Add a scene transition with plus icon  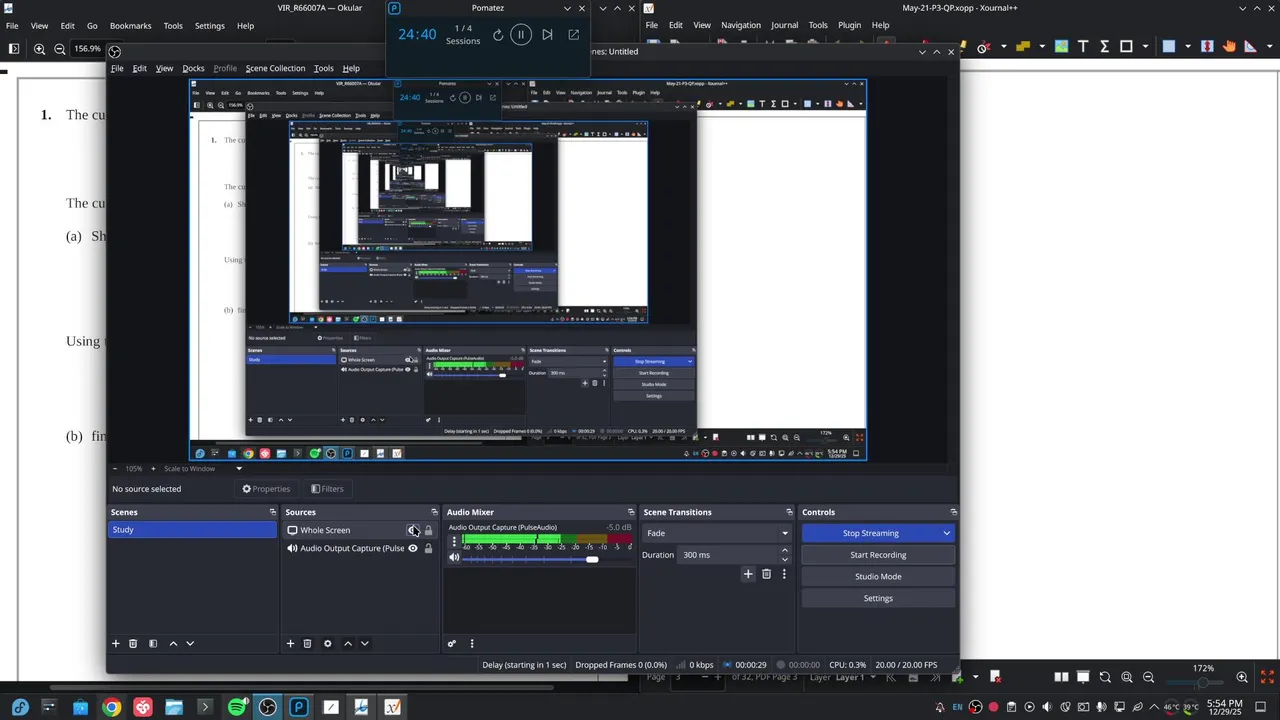(748, 574)
